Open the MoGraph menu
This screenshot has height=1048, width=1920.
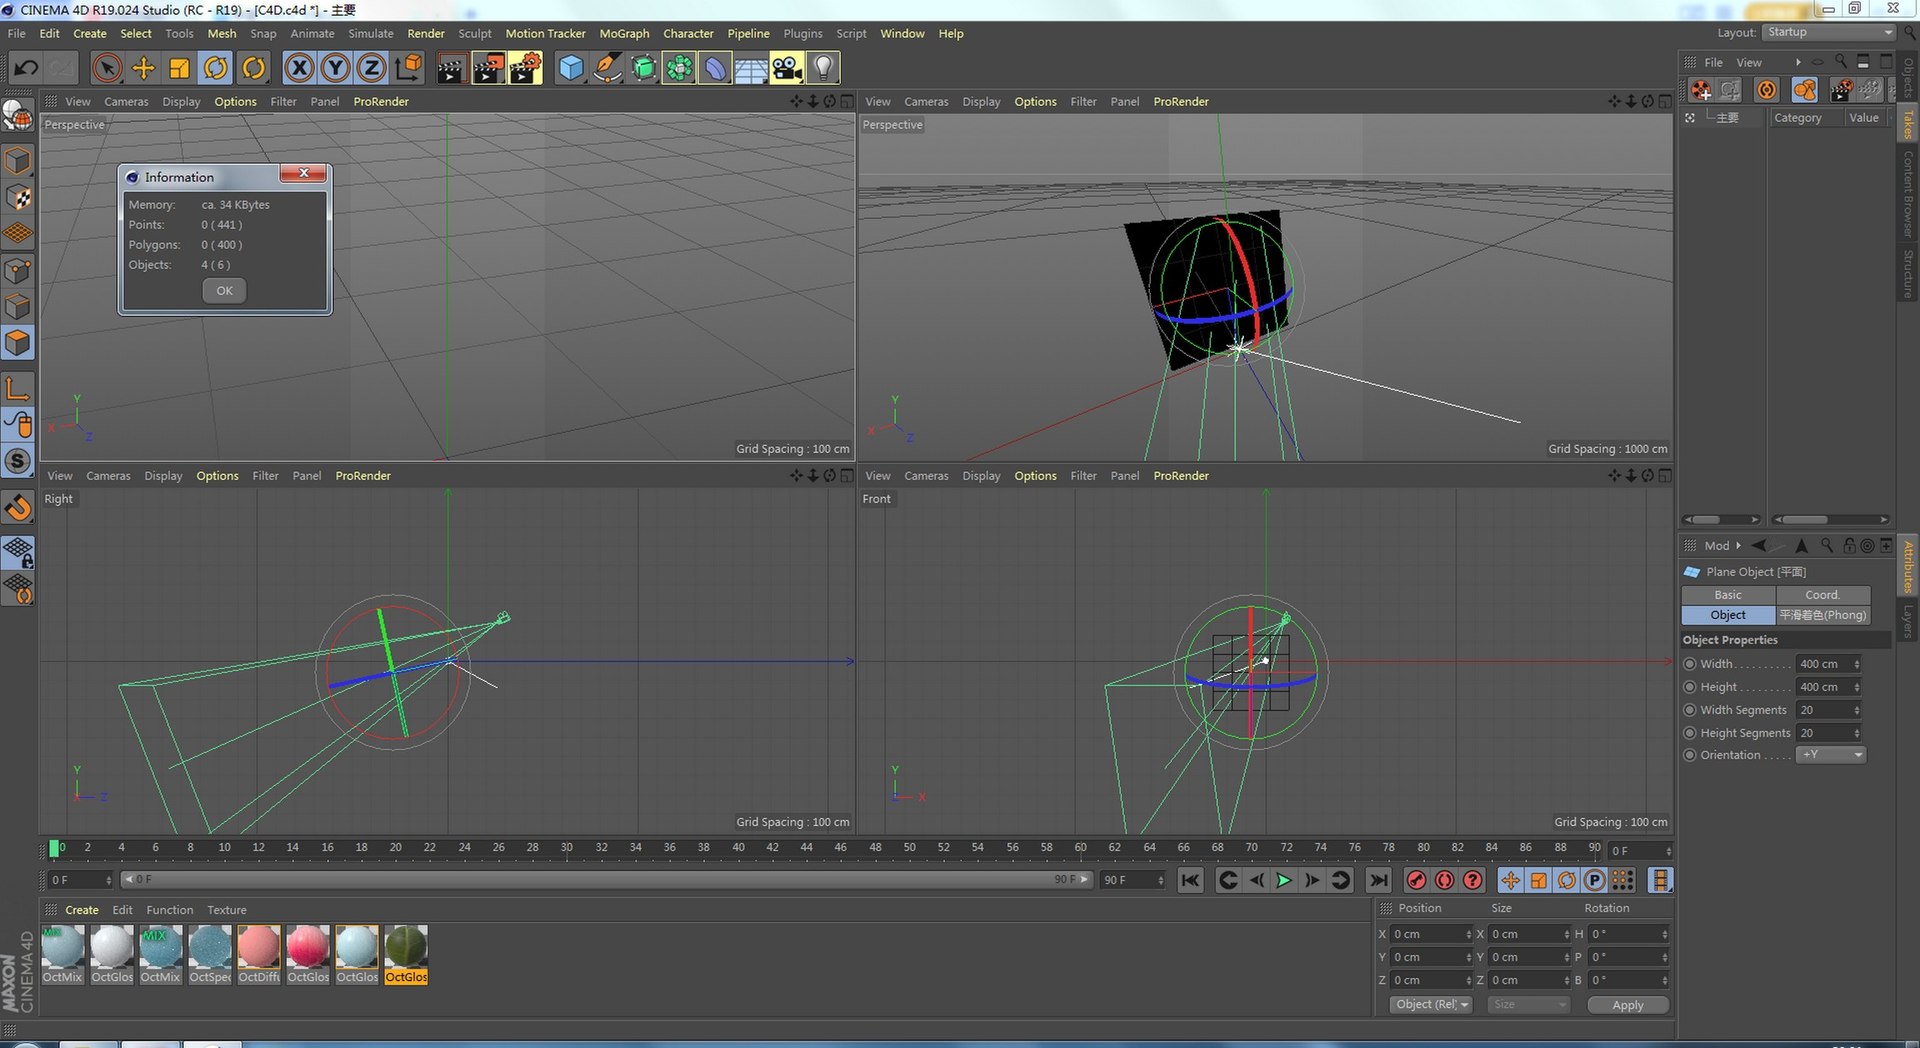[624, 33]
